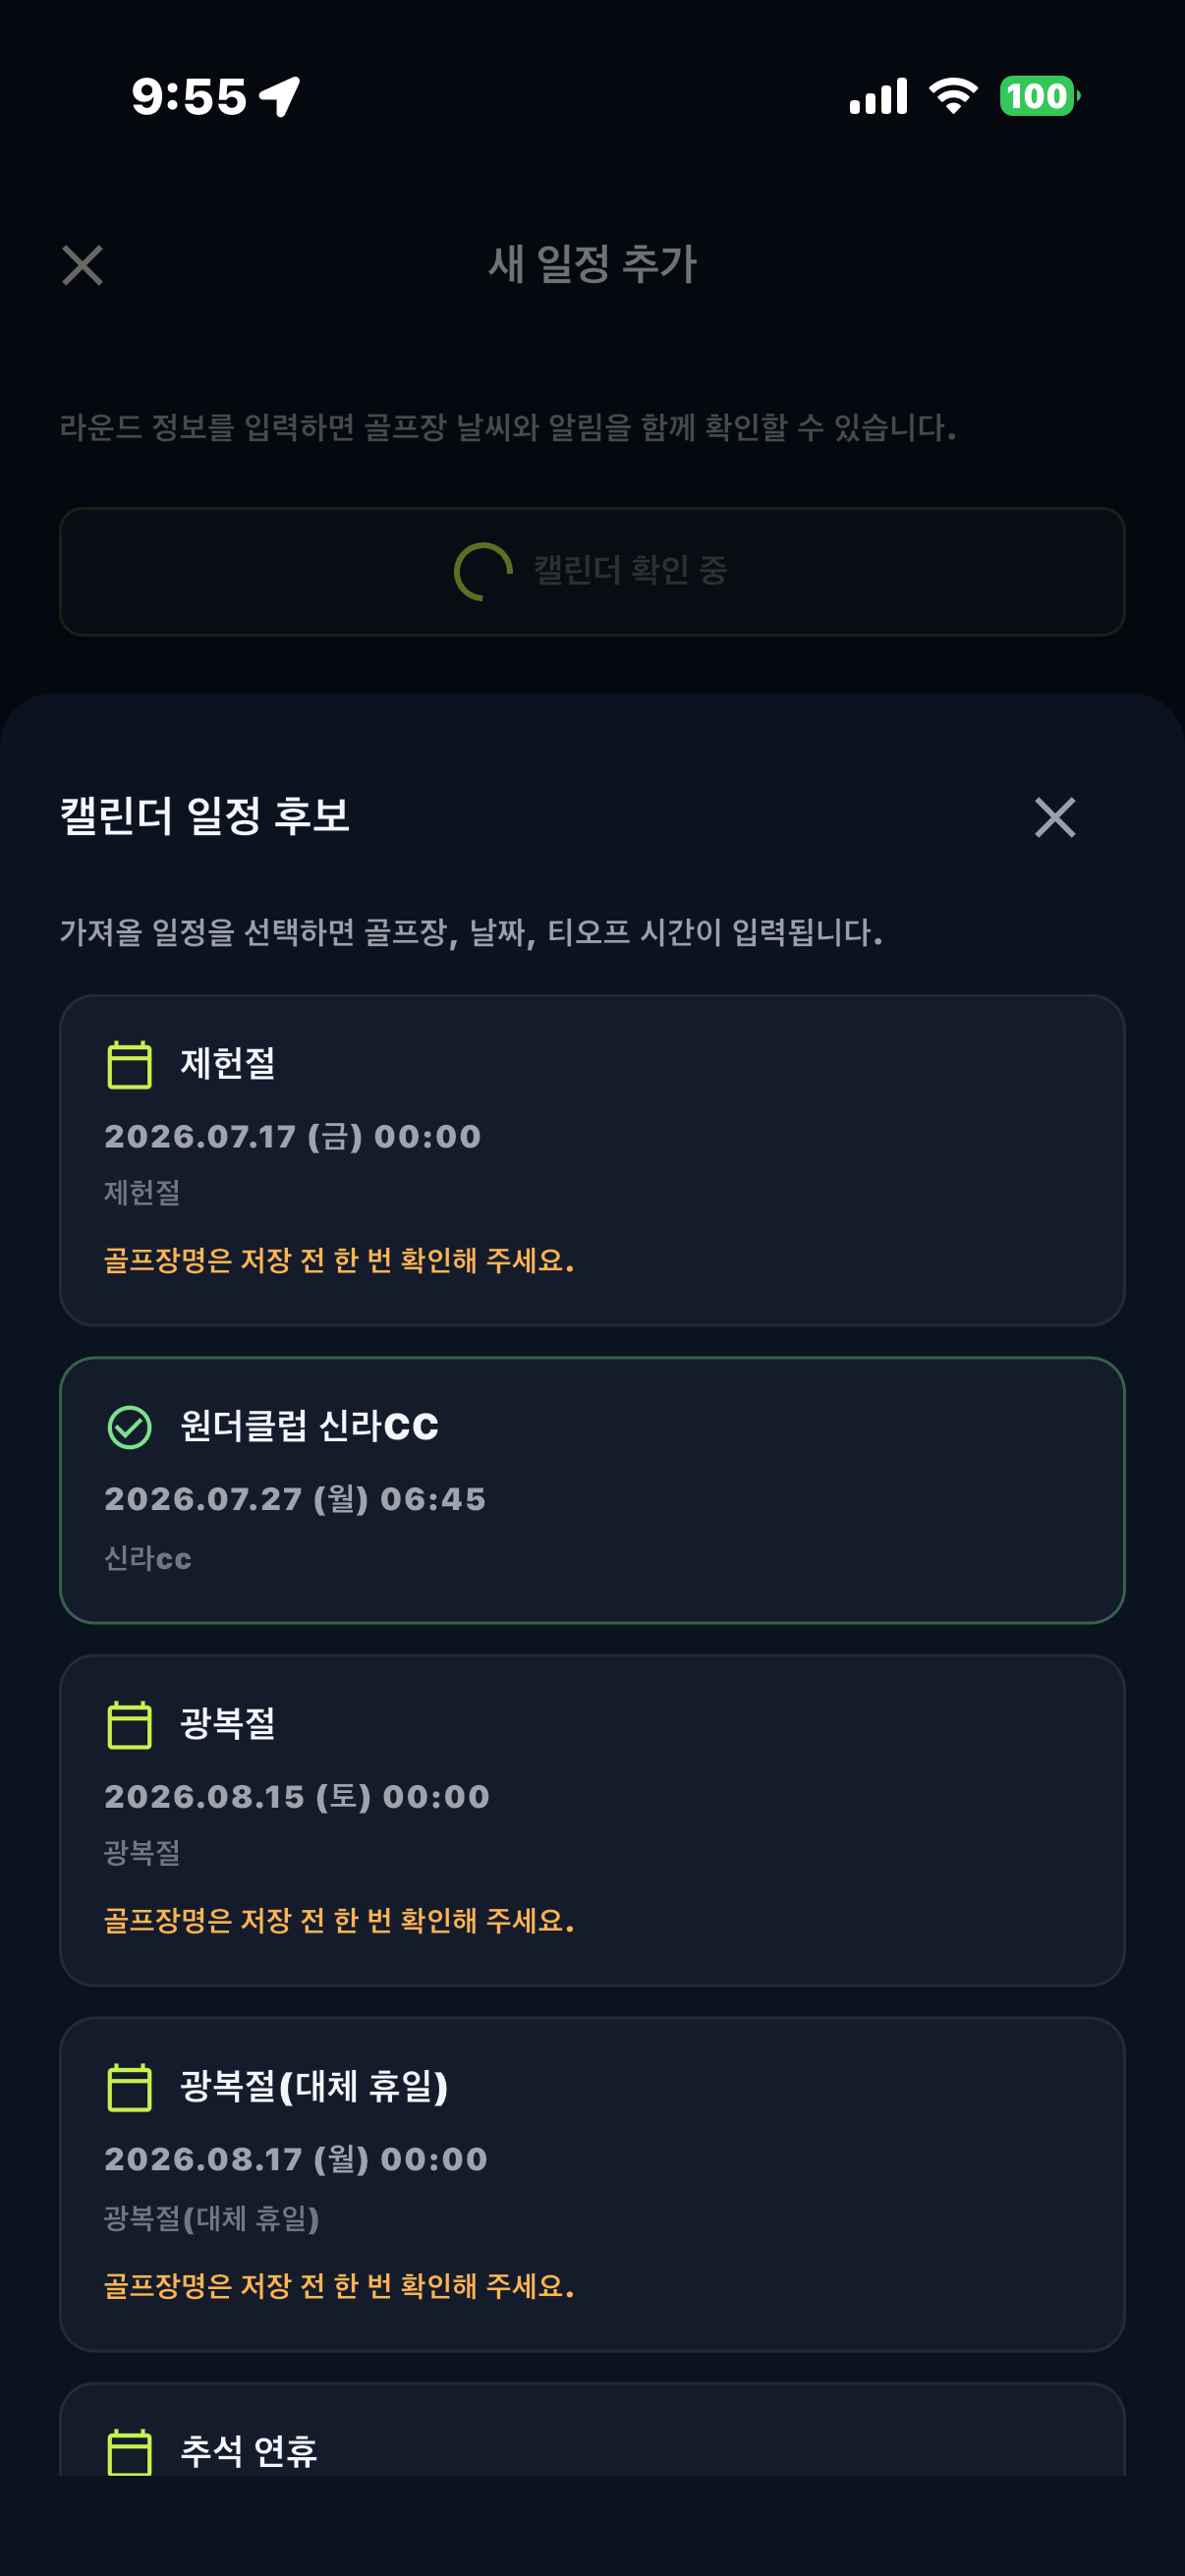Close the 캘린더 일정 후보 sheet

pyautogui.click(x=1054, y=817)
